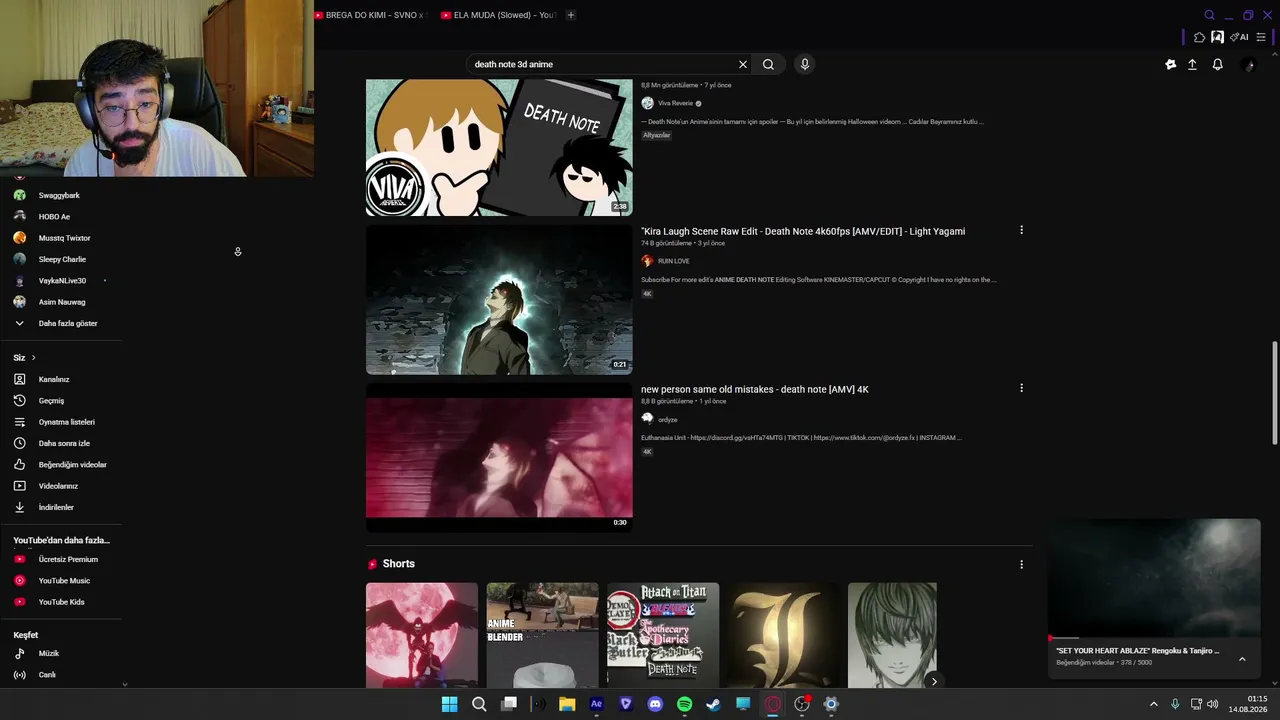This screenshot has width=1280, height=720.
Task: Open Spotify from the taskbar
Action: pyautogui.click(x=684, y=704)
